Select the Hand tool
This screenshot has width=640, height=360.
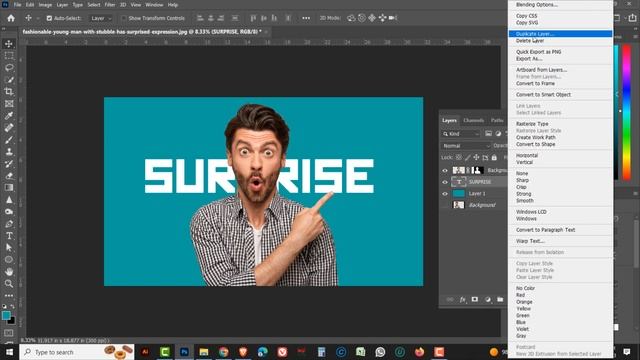[x=9, y=271]
